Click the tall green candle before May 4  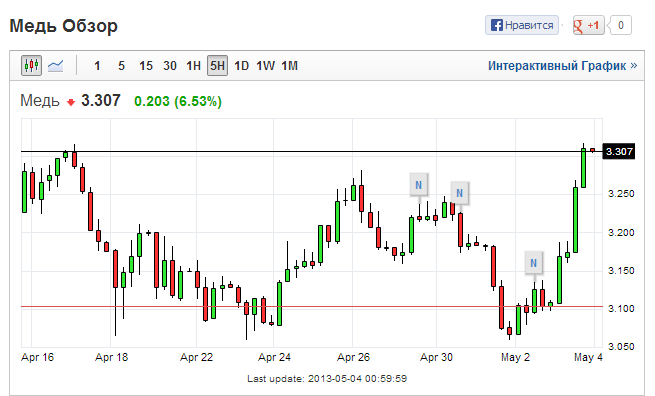575,220
